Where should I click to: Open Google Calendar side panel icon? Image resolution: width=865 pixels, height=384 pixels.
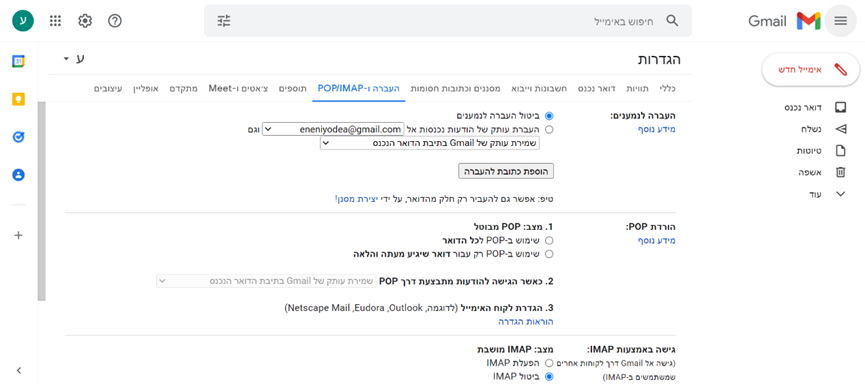click(x=18, y=61)
